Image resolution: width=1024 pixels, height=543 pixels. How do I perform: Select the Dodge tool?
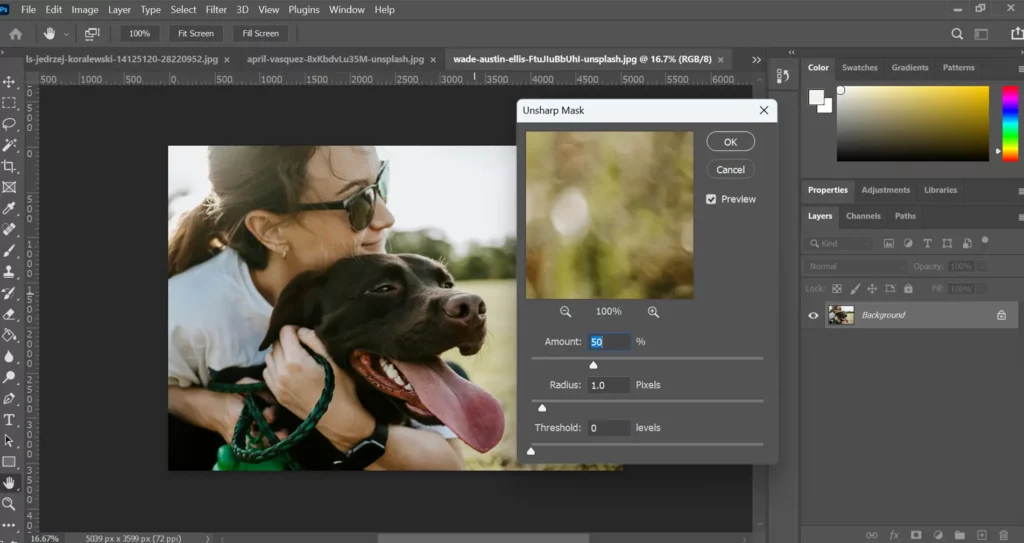9,377
